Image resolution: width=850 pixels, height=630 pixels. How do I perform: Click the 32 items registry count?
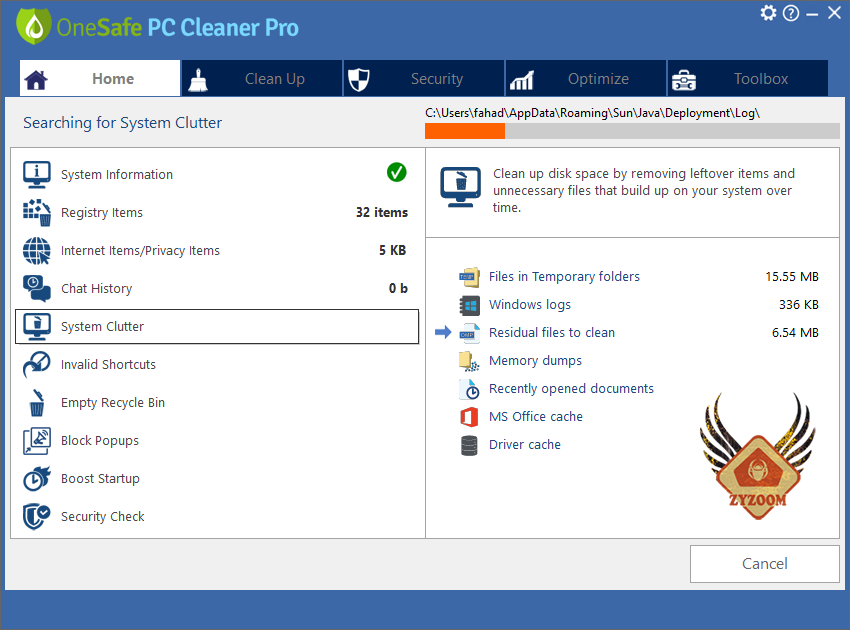382,213
